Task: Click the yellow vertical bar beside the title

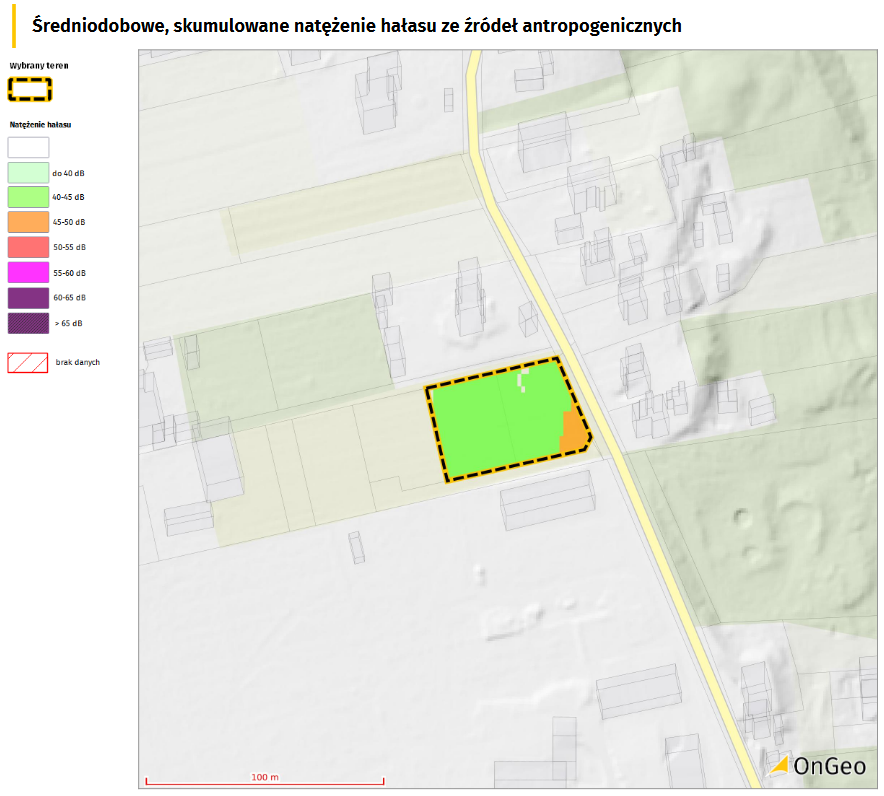Action: [x=14, y=25]
